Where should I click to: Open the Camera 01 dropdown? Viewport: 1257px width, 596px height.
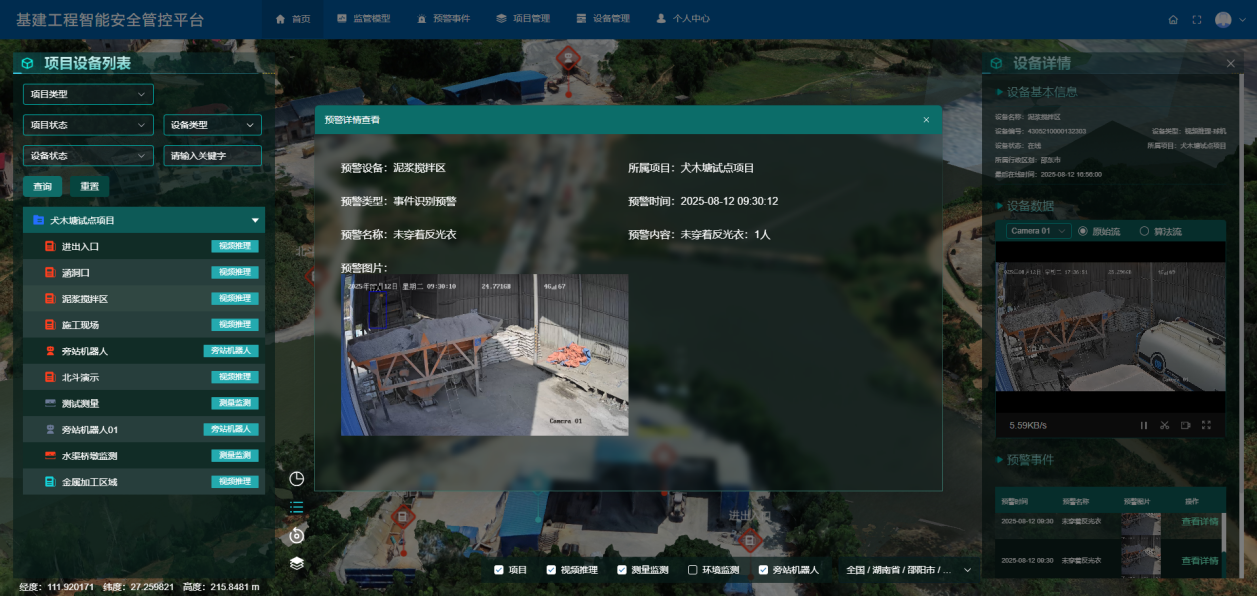[1038, 231]
